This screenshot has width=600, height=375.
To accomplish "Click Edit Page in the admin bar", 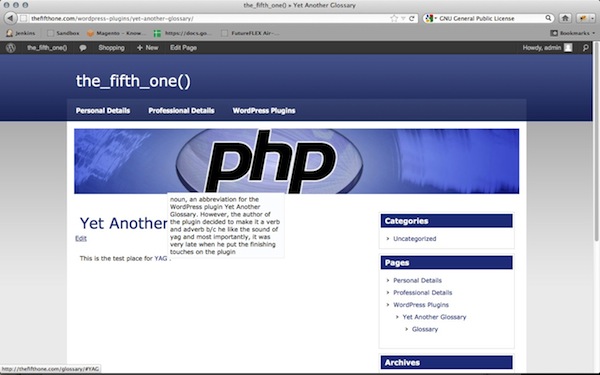I will [183, 48].
